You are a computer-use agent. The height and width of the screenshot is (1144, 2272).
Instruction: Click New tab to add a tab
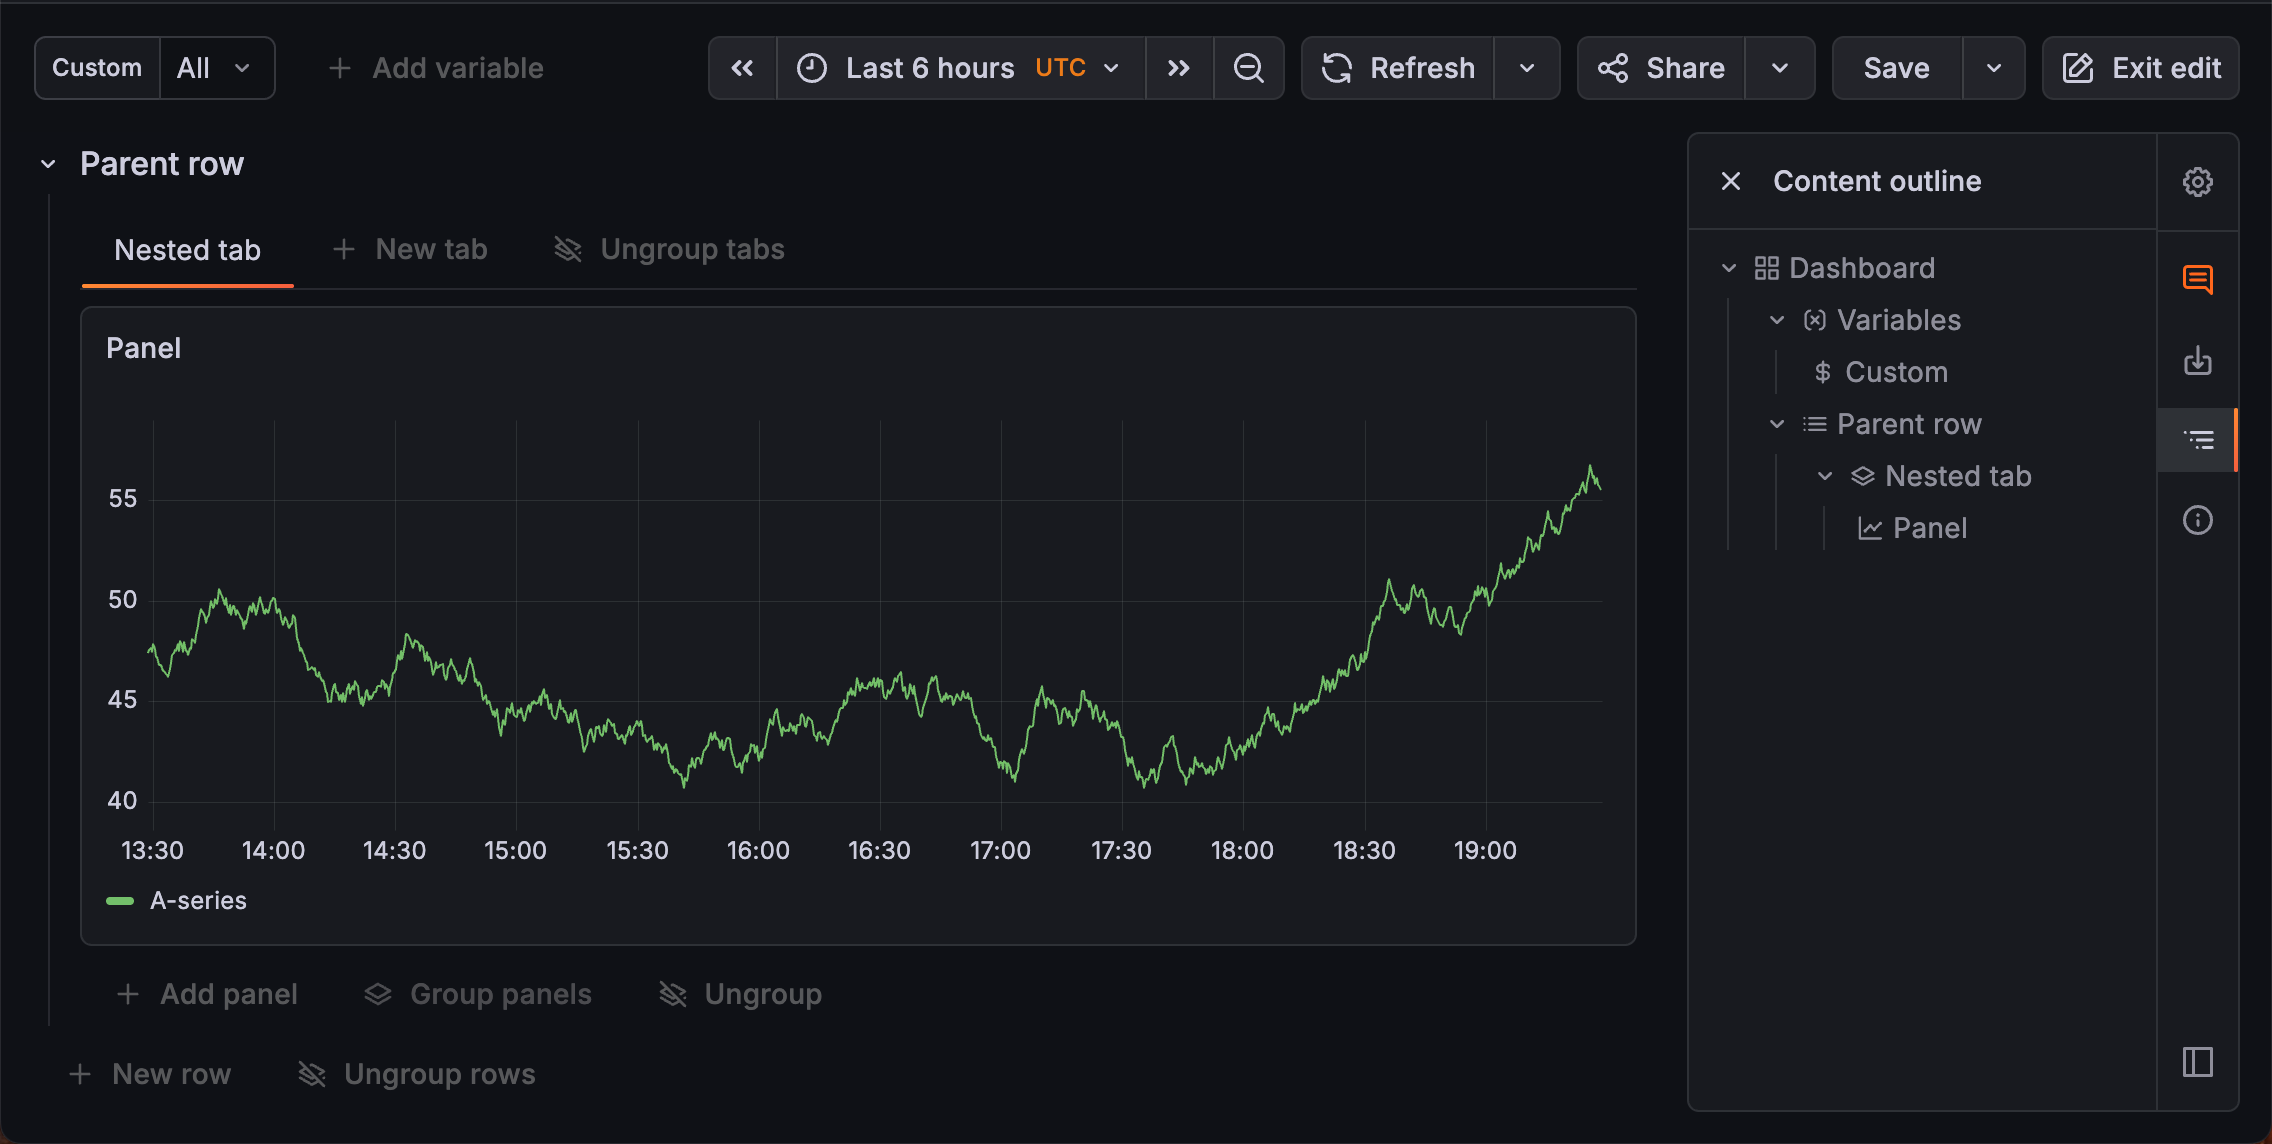[x=410, y=249]
